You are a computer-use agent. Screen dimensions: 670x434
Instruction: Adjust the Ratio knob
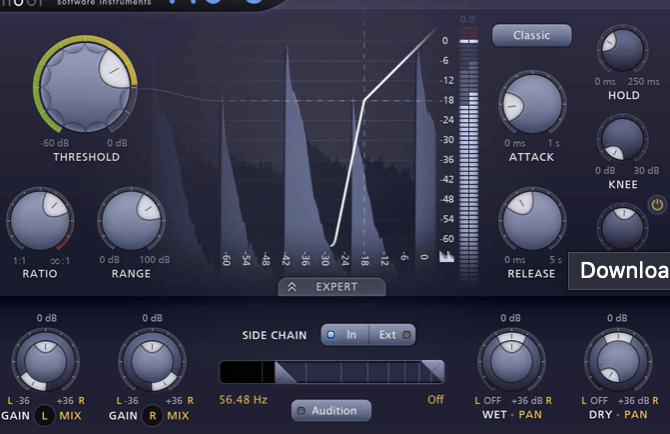tap(40, 220)
